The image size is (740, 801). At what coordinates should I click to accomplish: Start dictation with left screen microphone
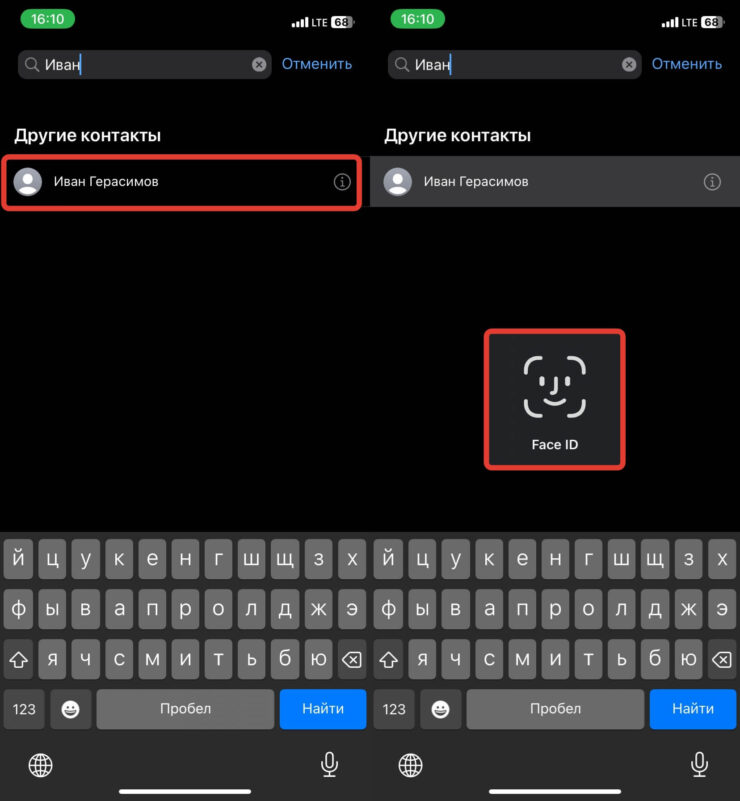click(x=329, y=765)
